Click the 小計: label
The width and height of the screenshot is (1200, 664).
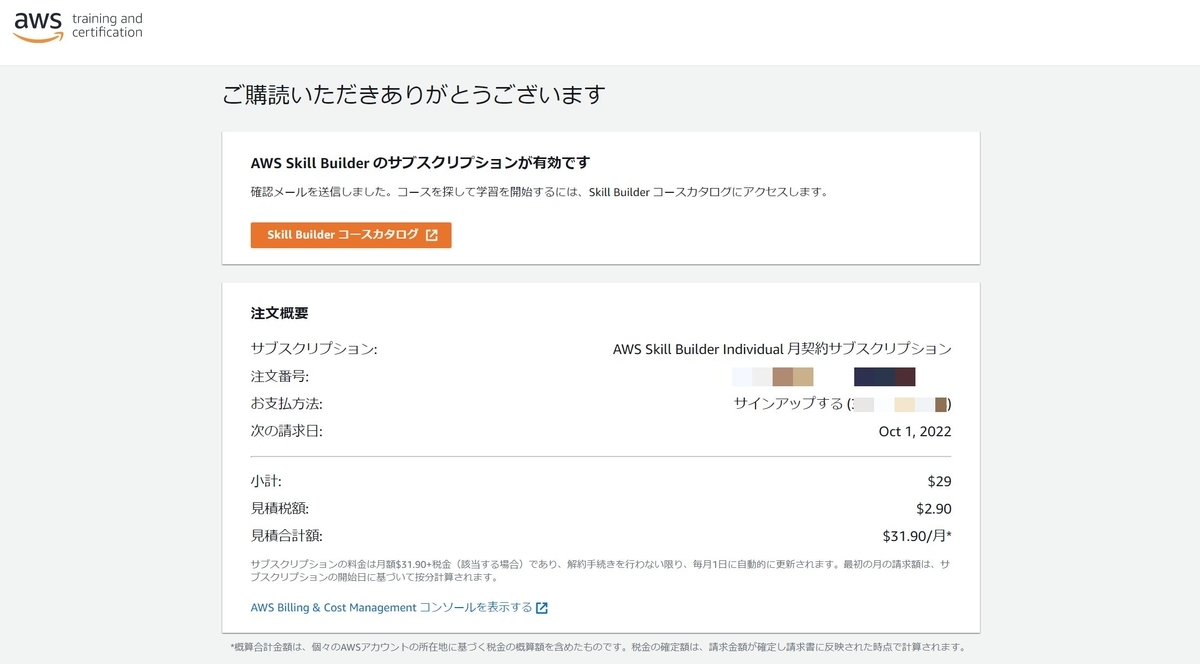point(266,481)
